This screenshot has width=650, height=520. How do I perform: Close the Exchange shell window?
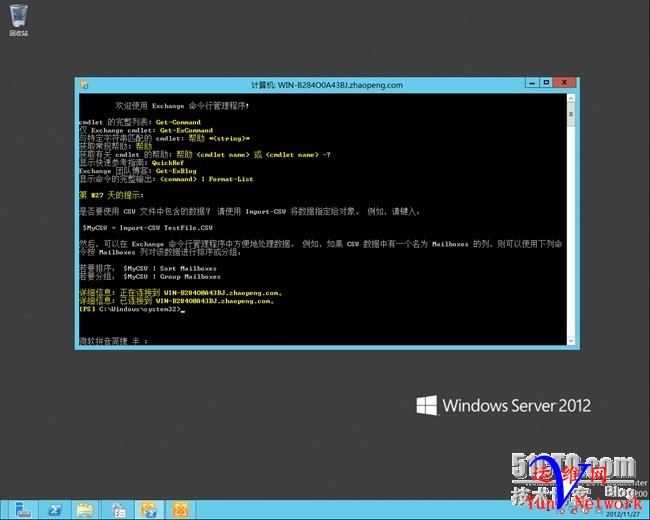point(564,83)
